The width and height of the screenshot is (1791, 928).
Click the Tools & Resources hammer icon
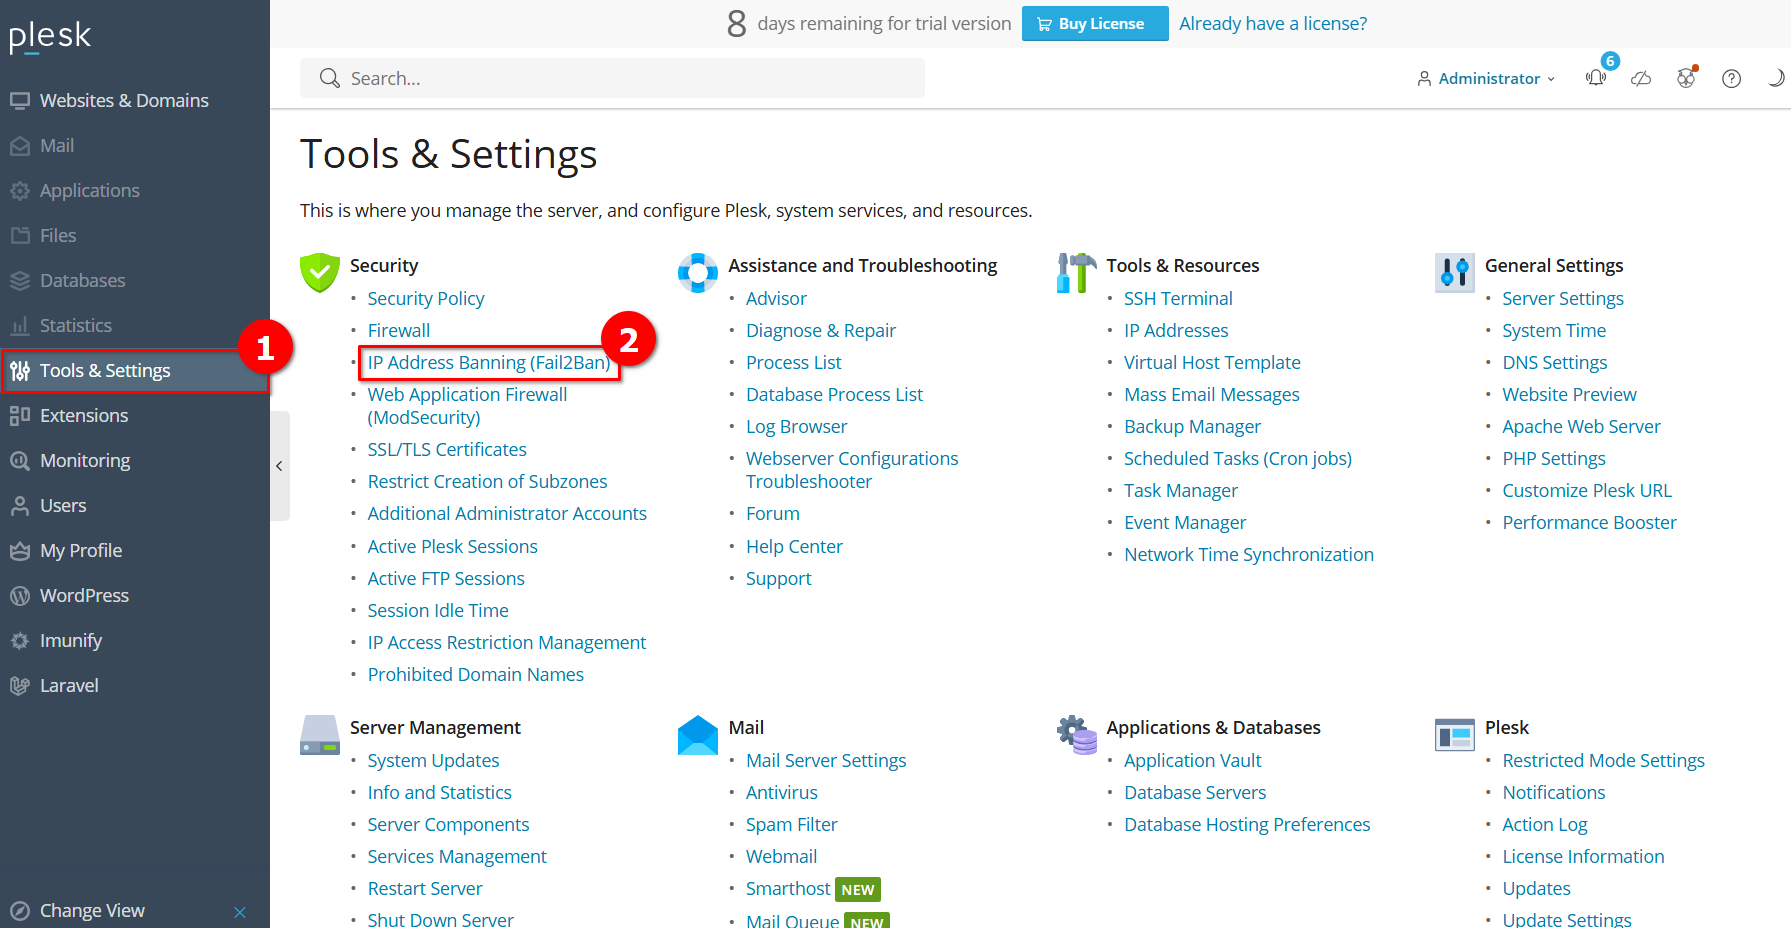[1076, 272]
